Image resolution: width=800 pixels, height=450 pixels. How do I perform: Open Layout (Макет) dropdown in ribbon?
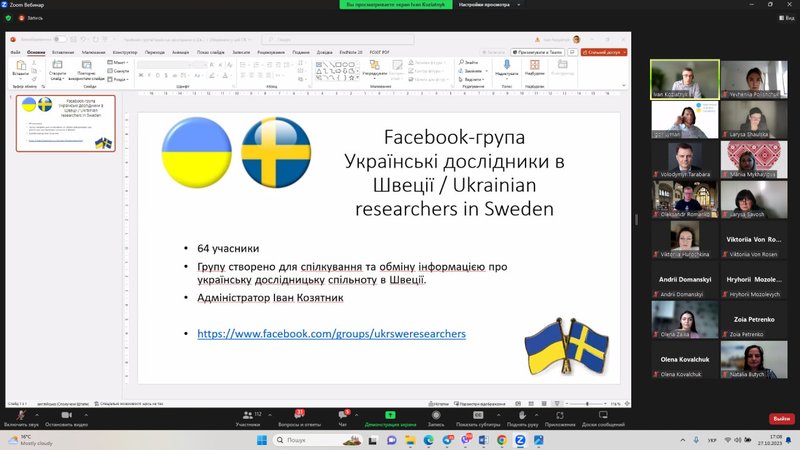click(x=118, y=62)
